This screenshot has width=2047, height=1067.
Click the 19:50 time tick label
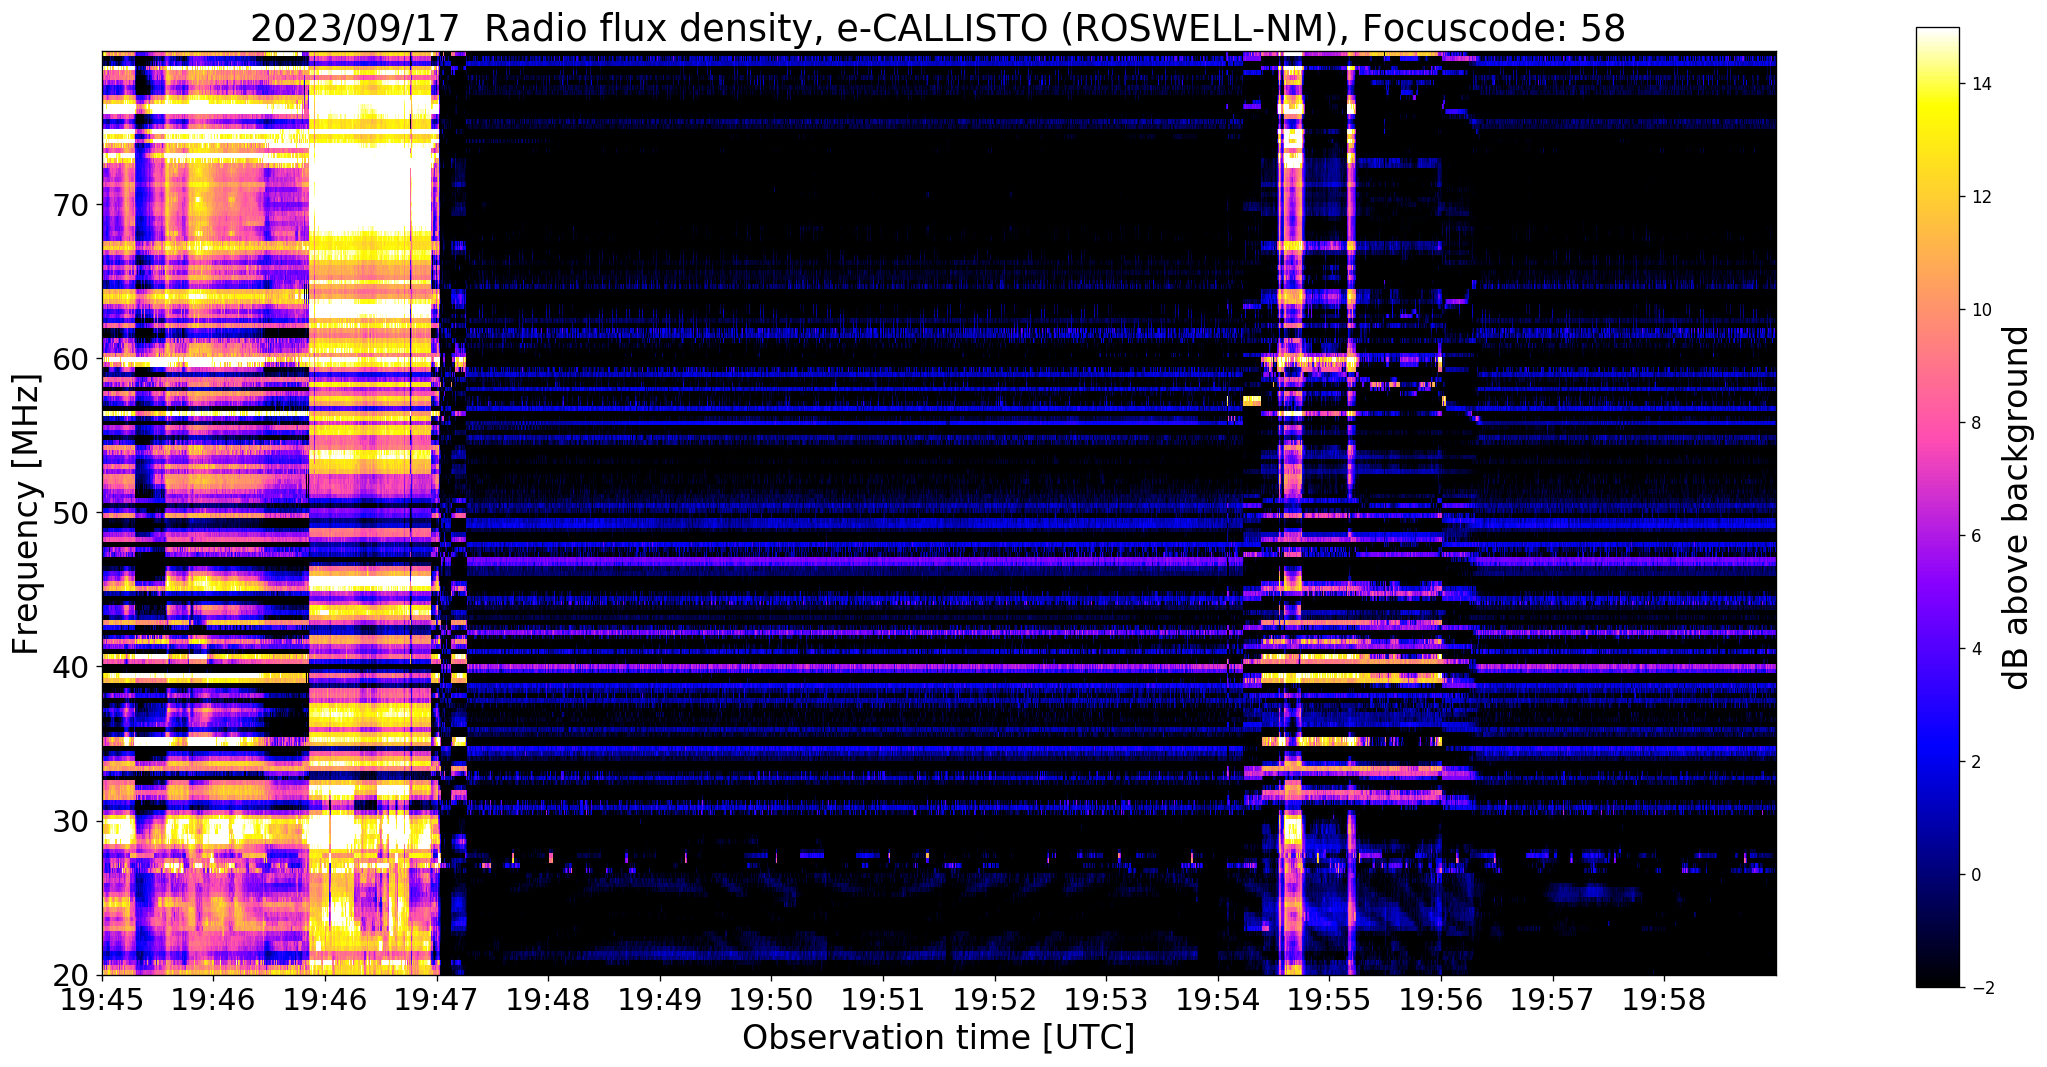pos(771,1001)
